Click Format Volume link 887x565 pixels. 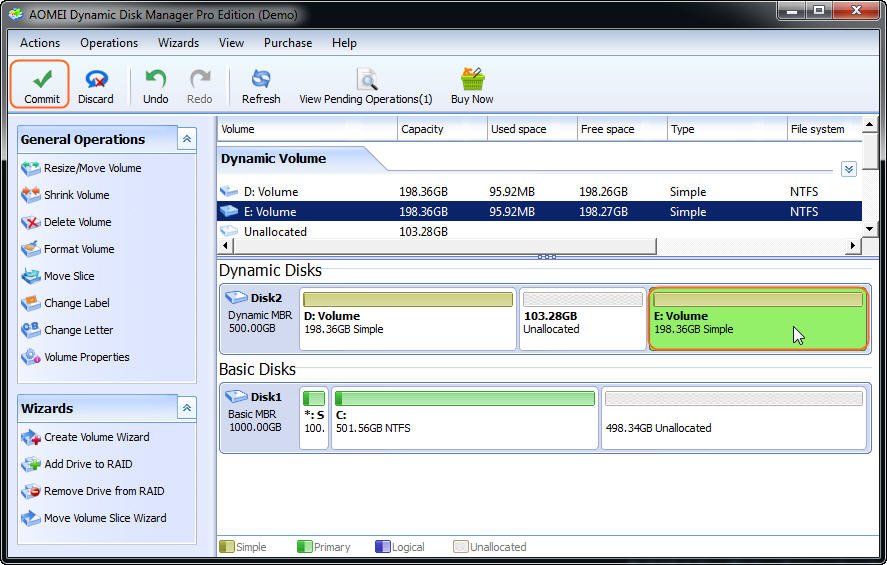[78, 249]
